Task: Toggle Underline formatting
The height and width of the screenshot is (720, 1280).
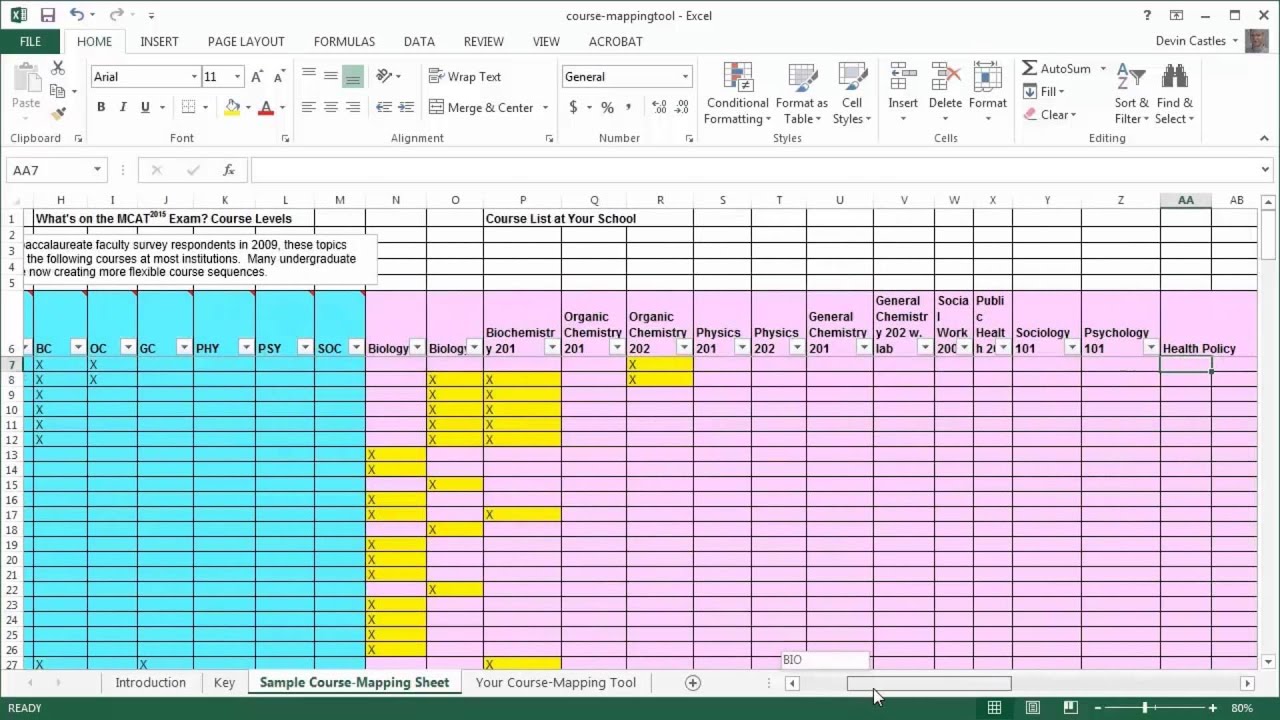Action: pos(145,107)
